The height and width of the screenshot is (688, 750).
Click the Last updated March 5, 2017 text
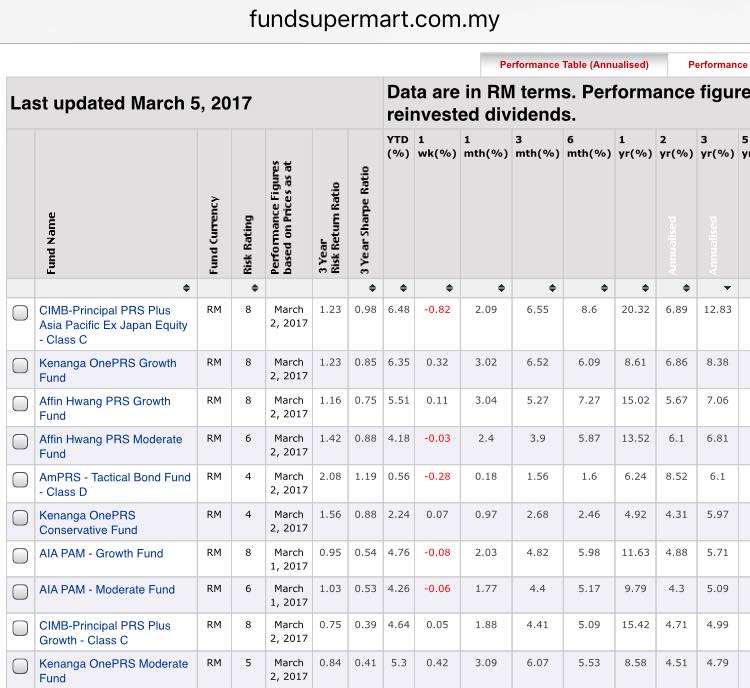pos(131,103)
